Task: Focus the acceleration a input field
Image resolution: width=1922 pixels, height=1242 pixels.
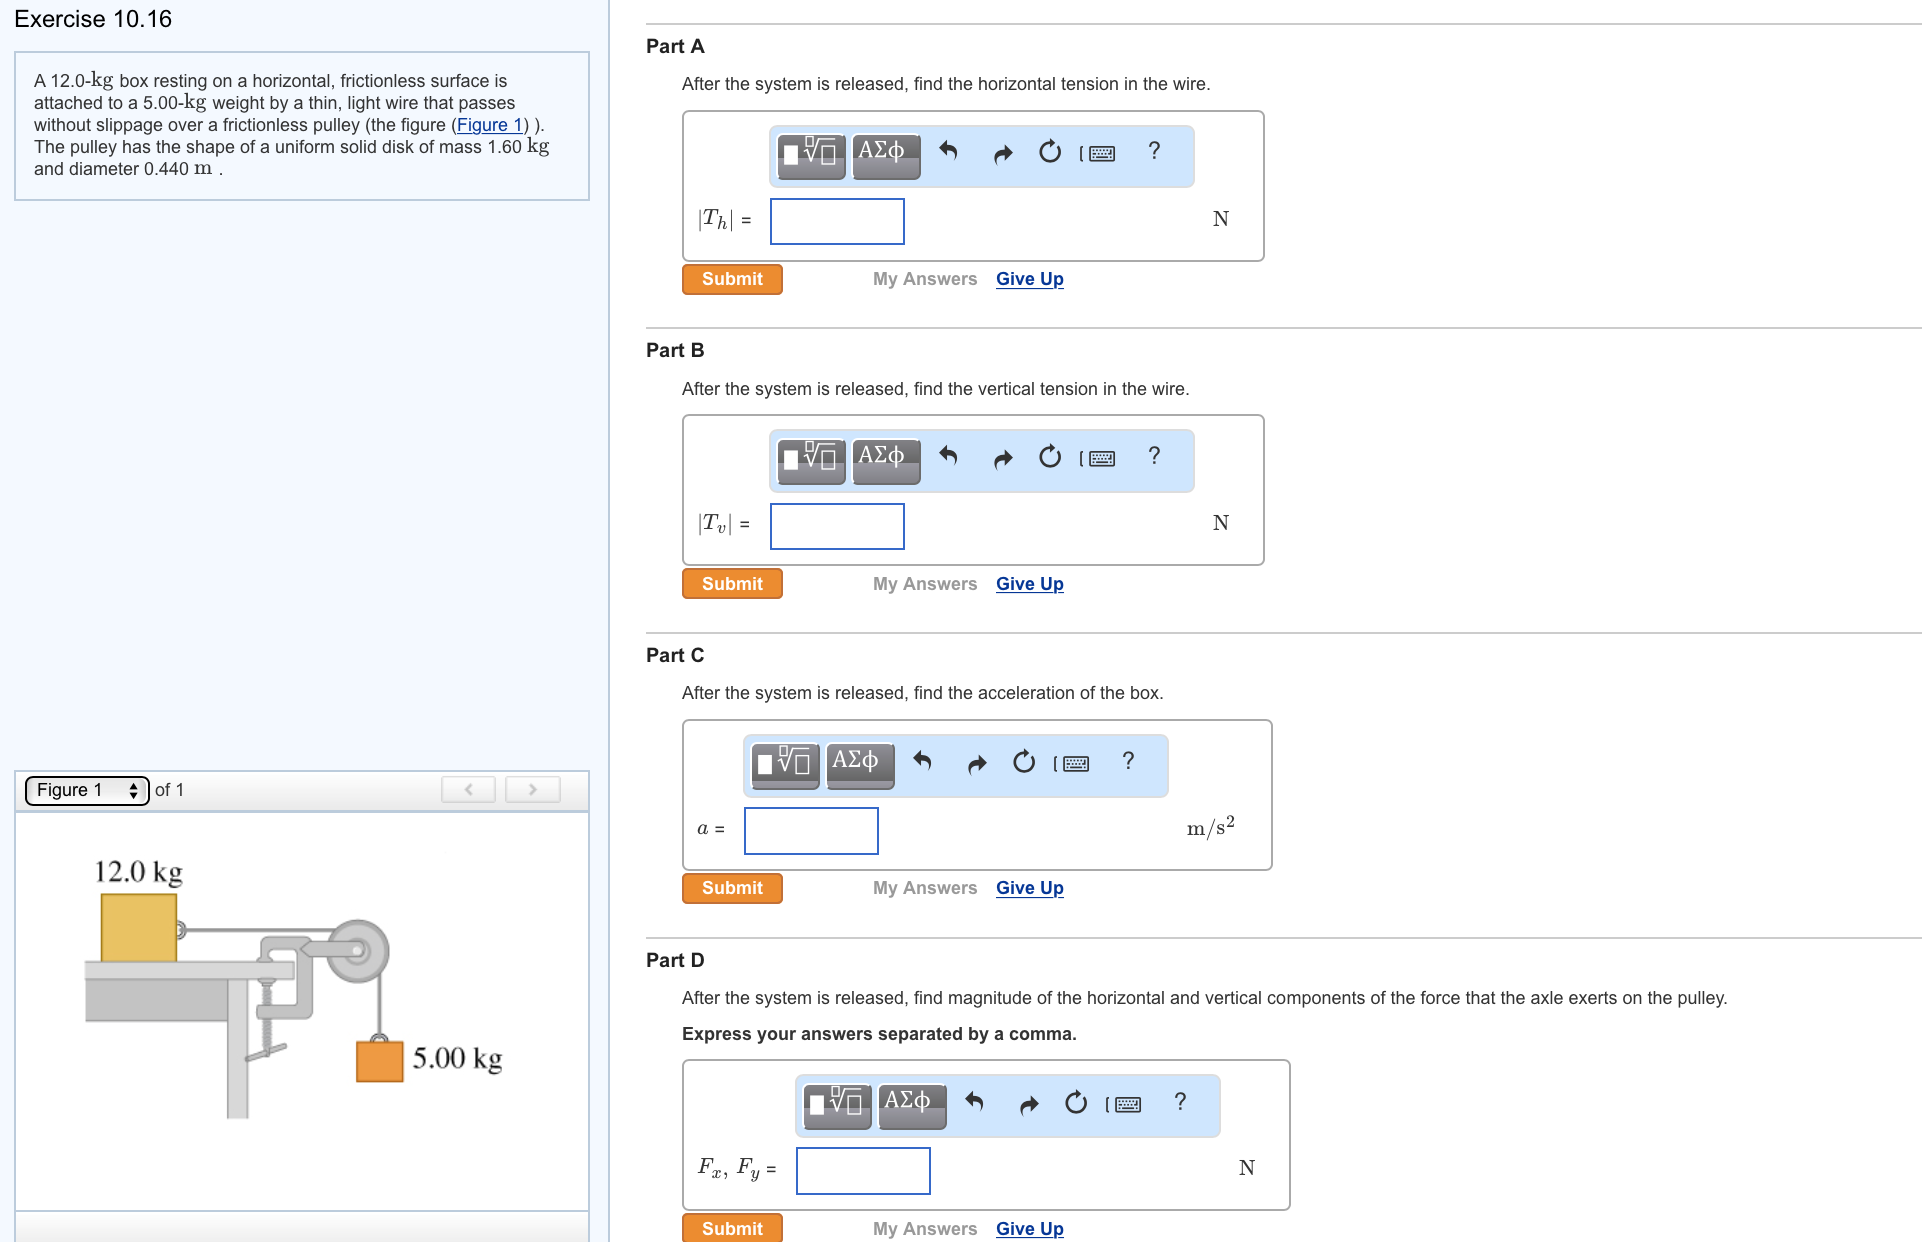Action: 811,831
